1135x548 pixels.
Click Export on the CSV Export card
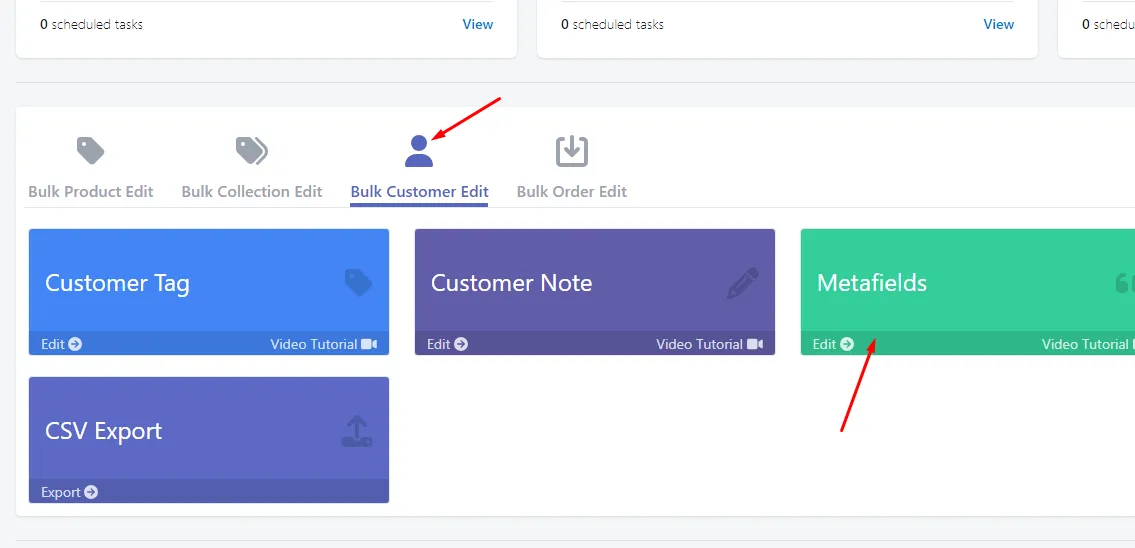(69, 492)
